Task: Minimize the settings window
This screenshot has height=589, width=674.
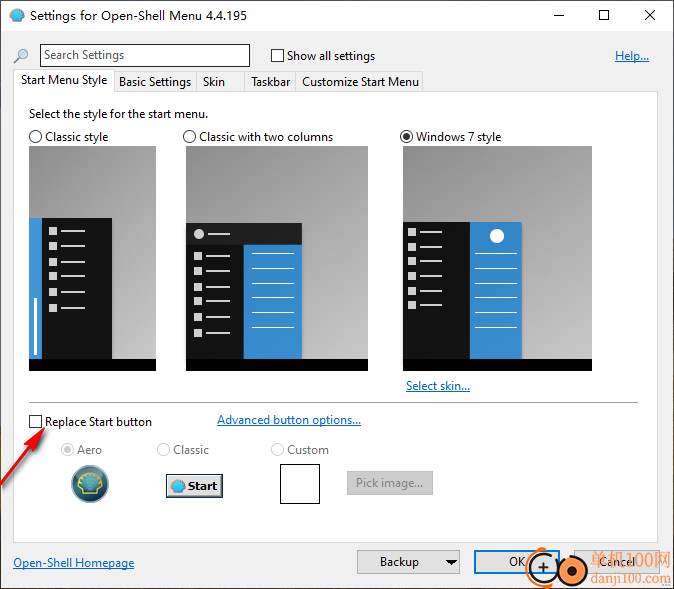Action: pyautogui.click(x=559, y=15)
